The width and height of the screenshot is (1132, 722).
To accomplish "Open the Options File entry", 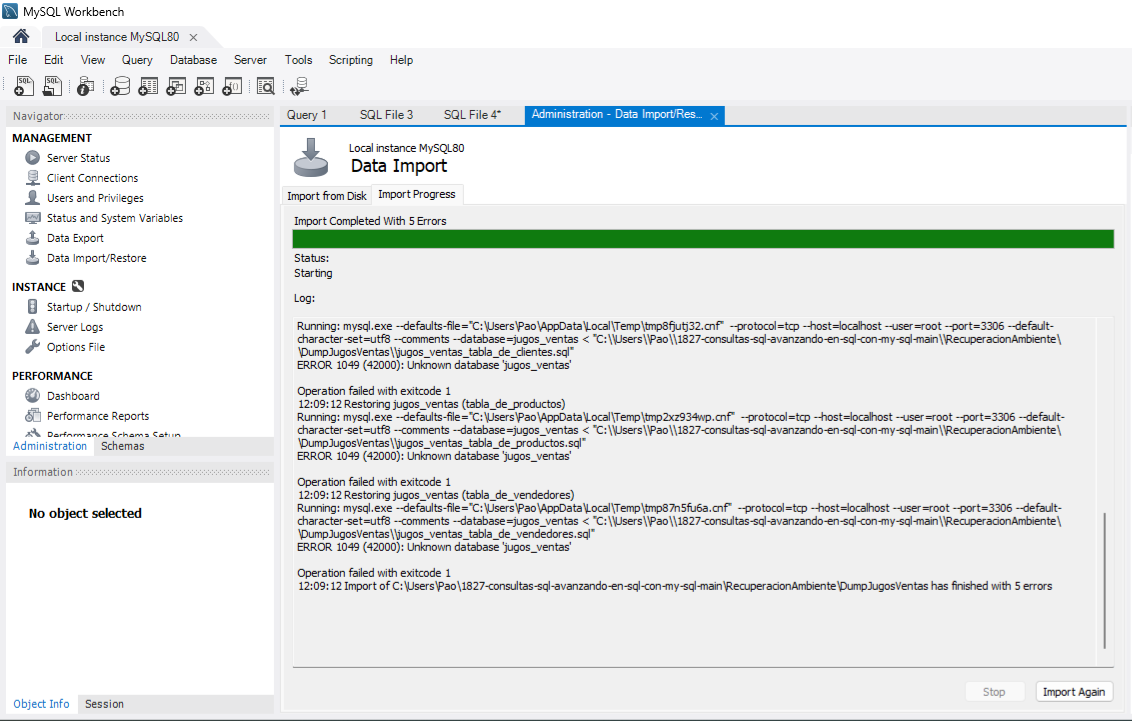I will click(x=76, y=347).
